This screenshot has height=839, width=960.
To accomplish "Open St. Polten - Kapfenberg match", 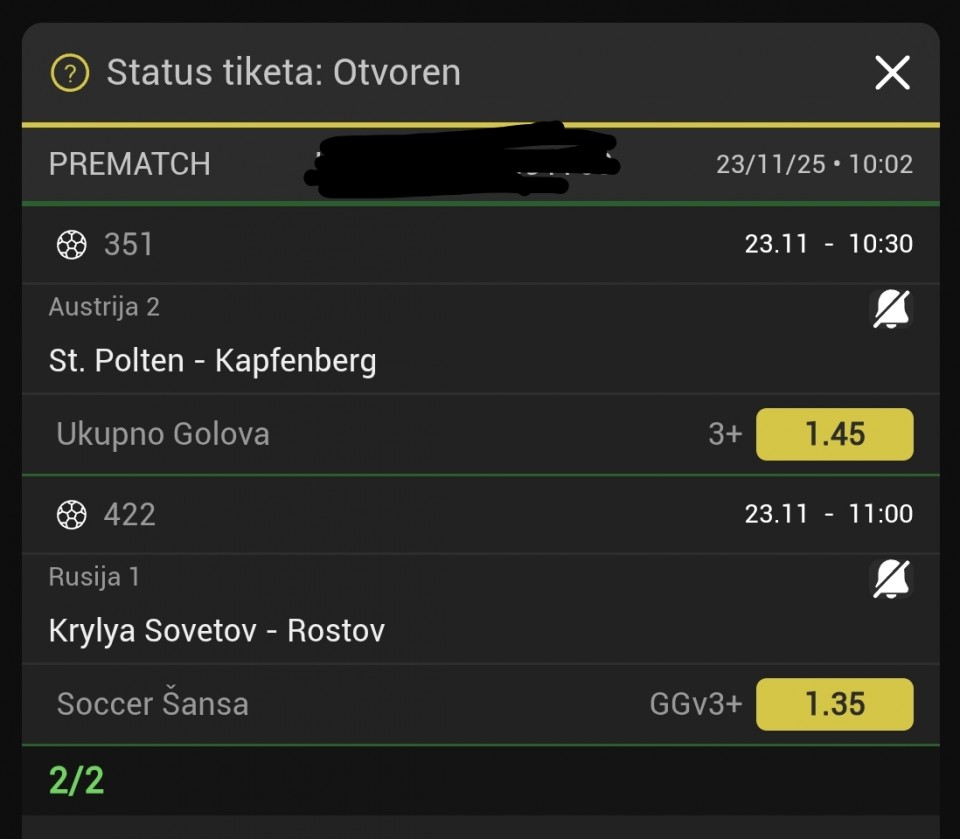I will click(212, 360).
